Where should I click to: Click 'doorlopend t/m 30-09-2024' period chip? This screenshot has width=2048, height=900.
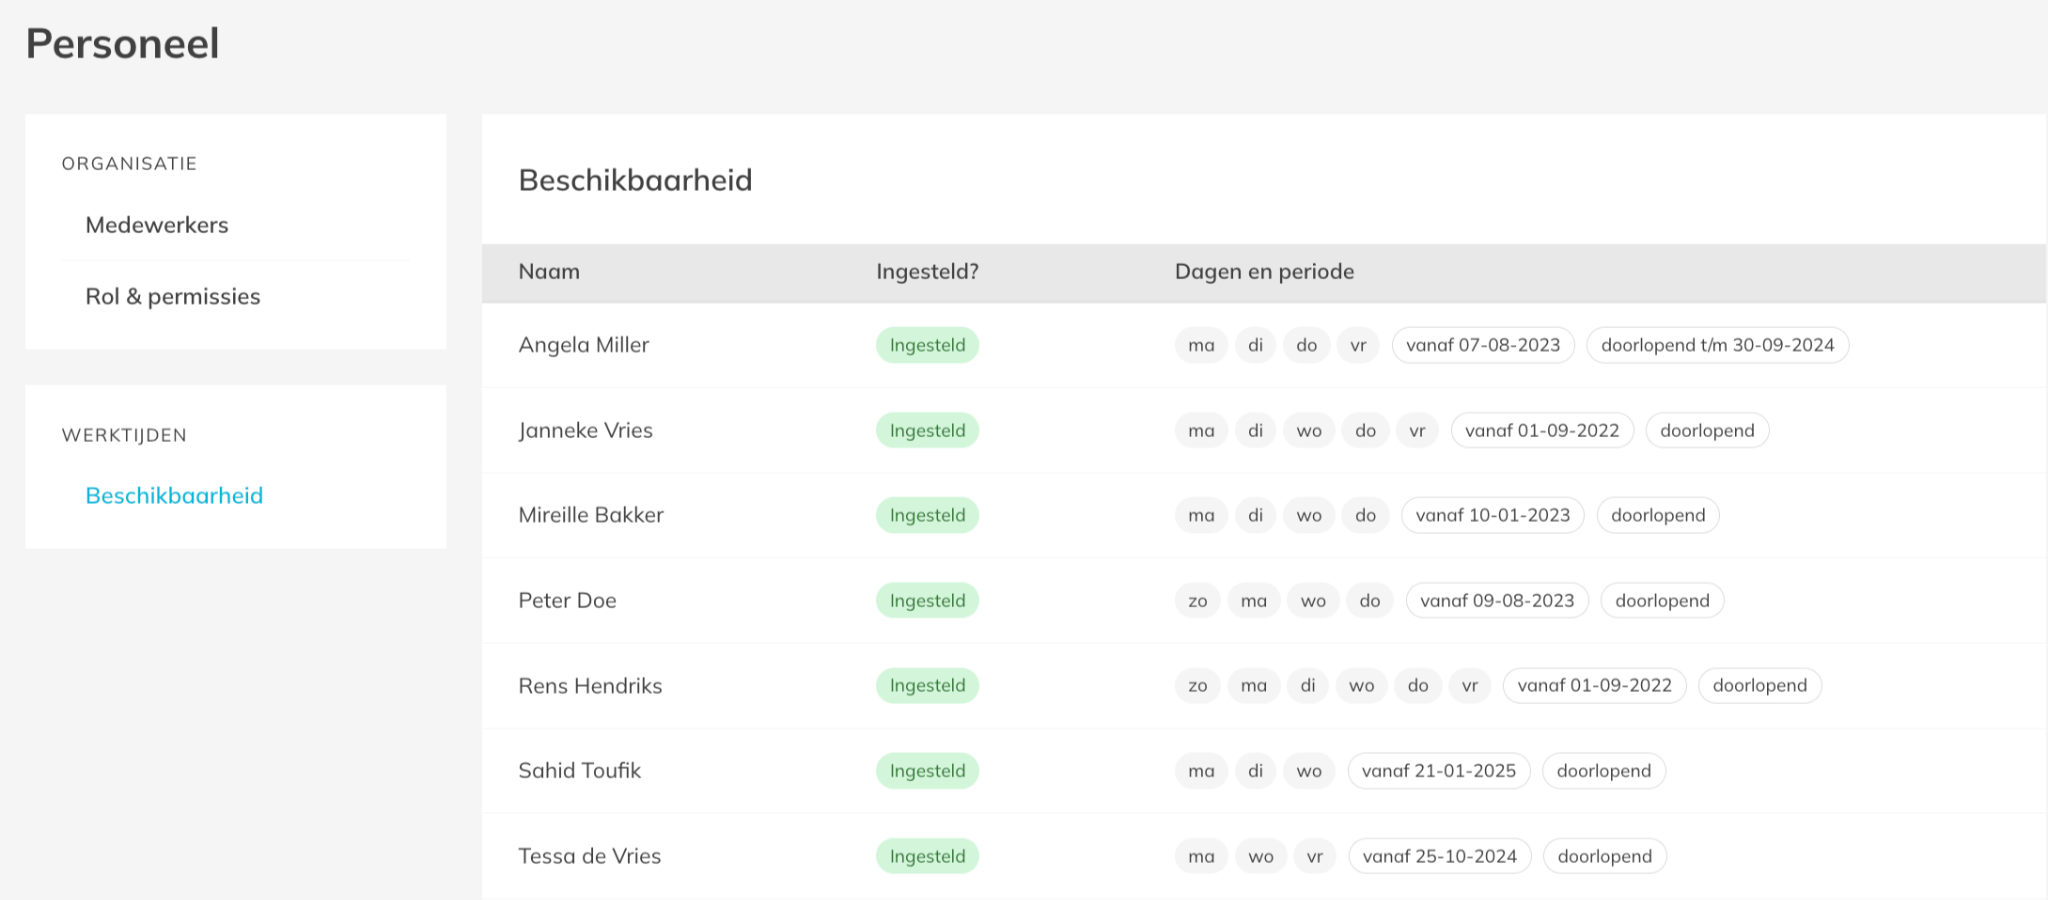pos(1717,345)
